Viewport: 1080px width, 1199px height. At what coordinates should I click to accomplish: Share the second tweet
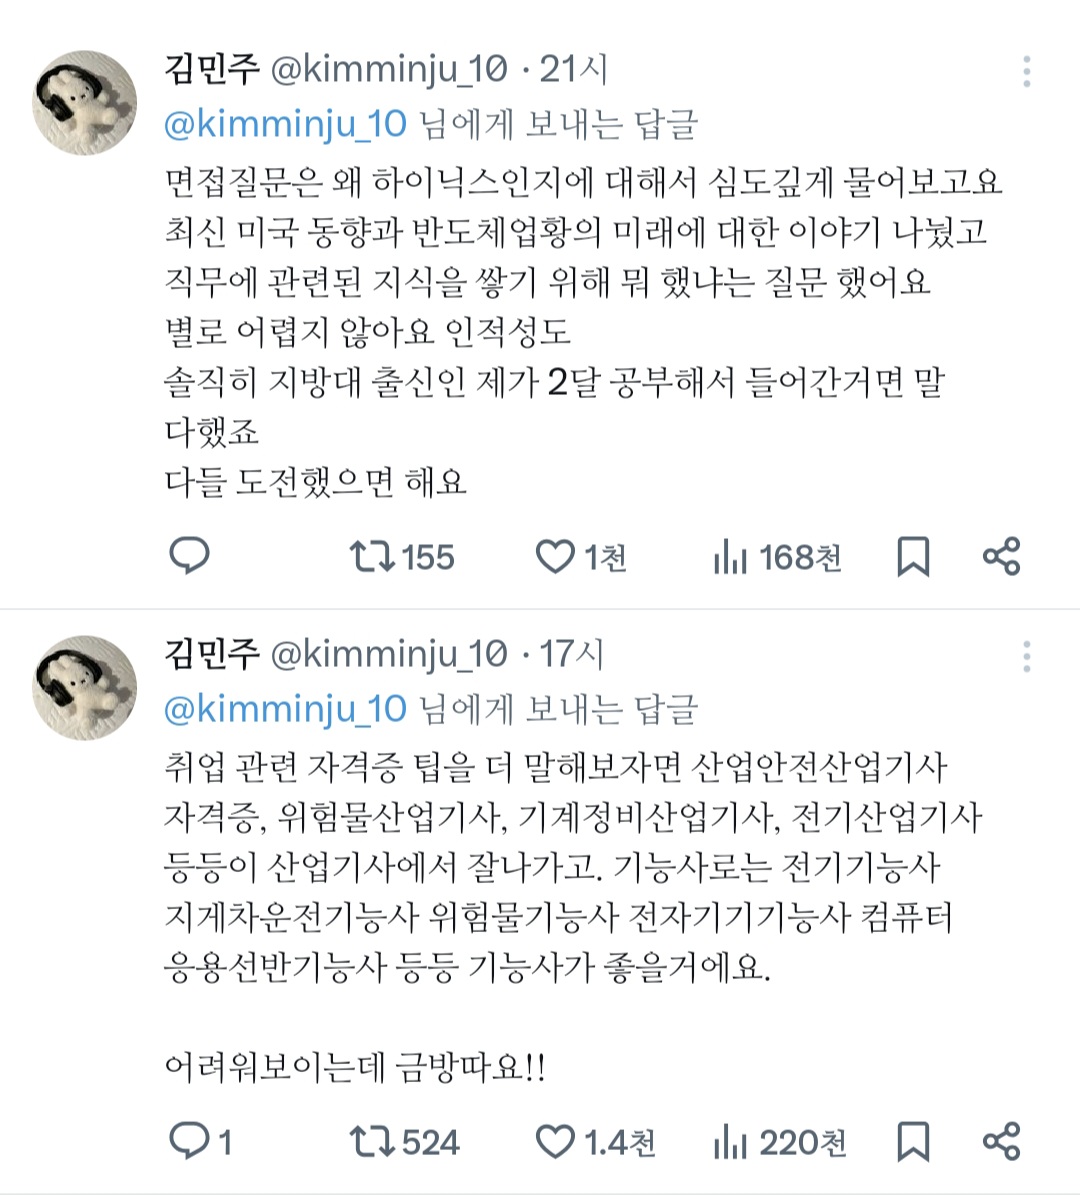pos(1001,1141)
